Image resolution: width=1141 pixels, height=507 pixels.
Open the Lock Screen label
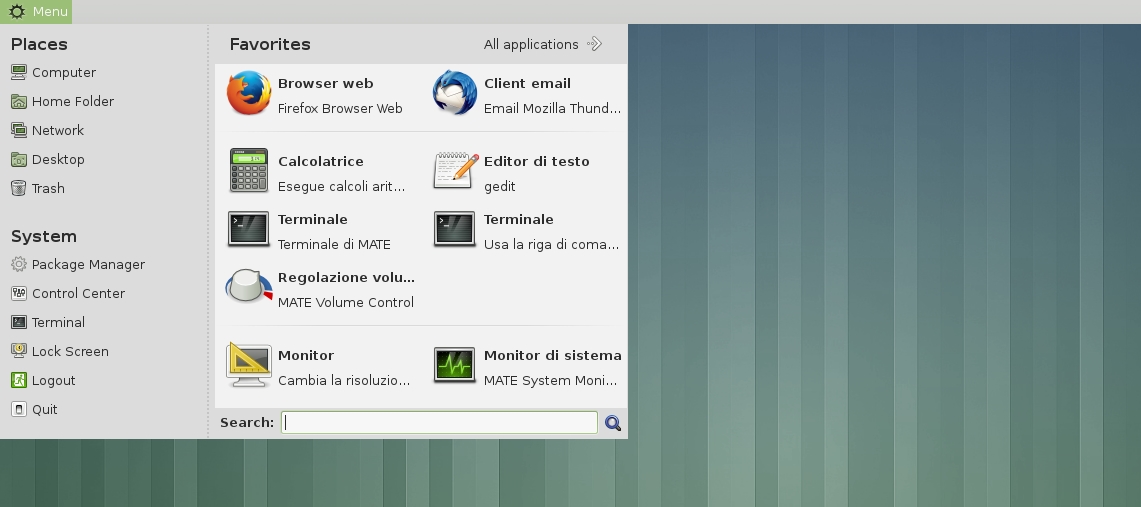tap(71, 351)
